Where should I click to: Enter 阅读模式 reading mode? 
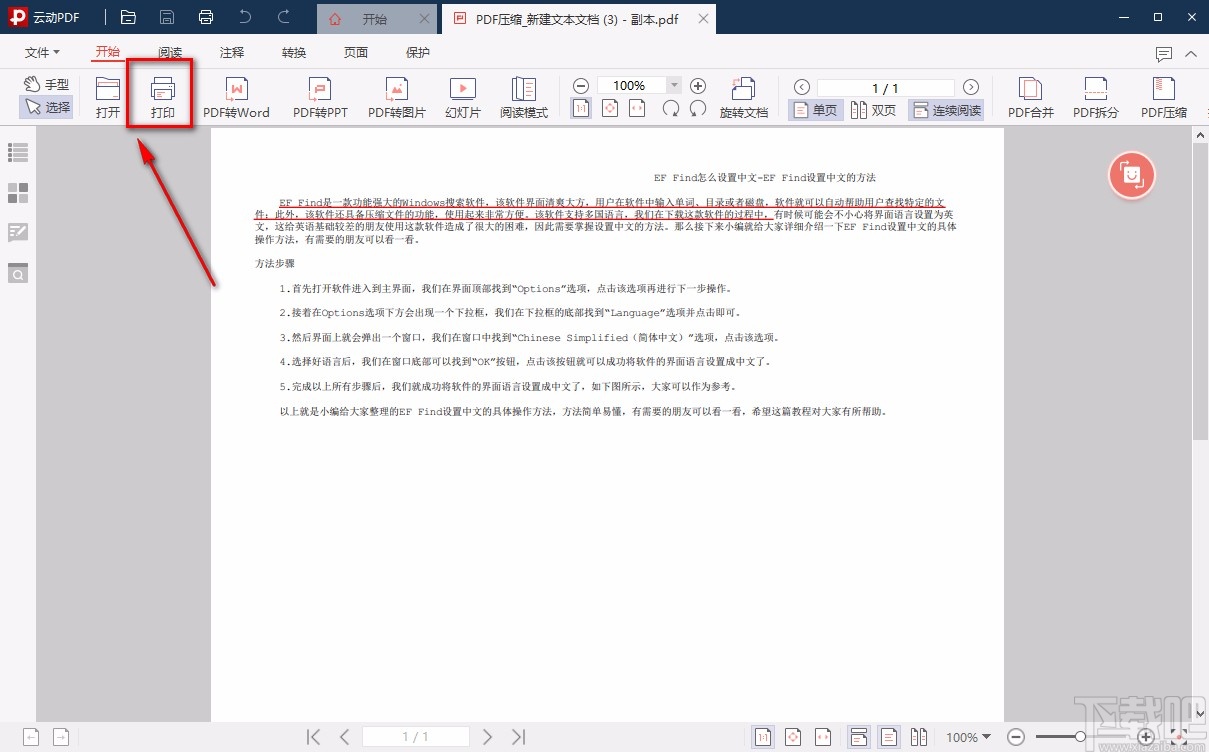[x=522, y=97]
